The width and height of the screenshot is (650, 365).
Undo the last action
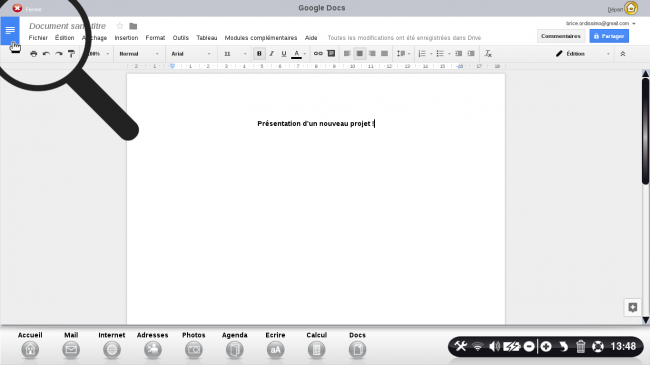coord(46,54)
